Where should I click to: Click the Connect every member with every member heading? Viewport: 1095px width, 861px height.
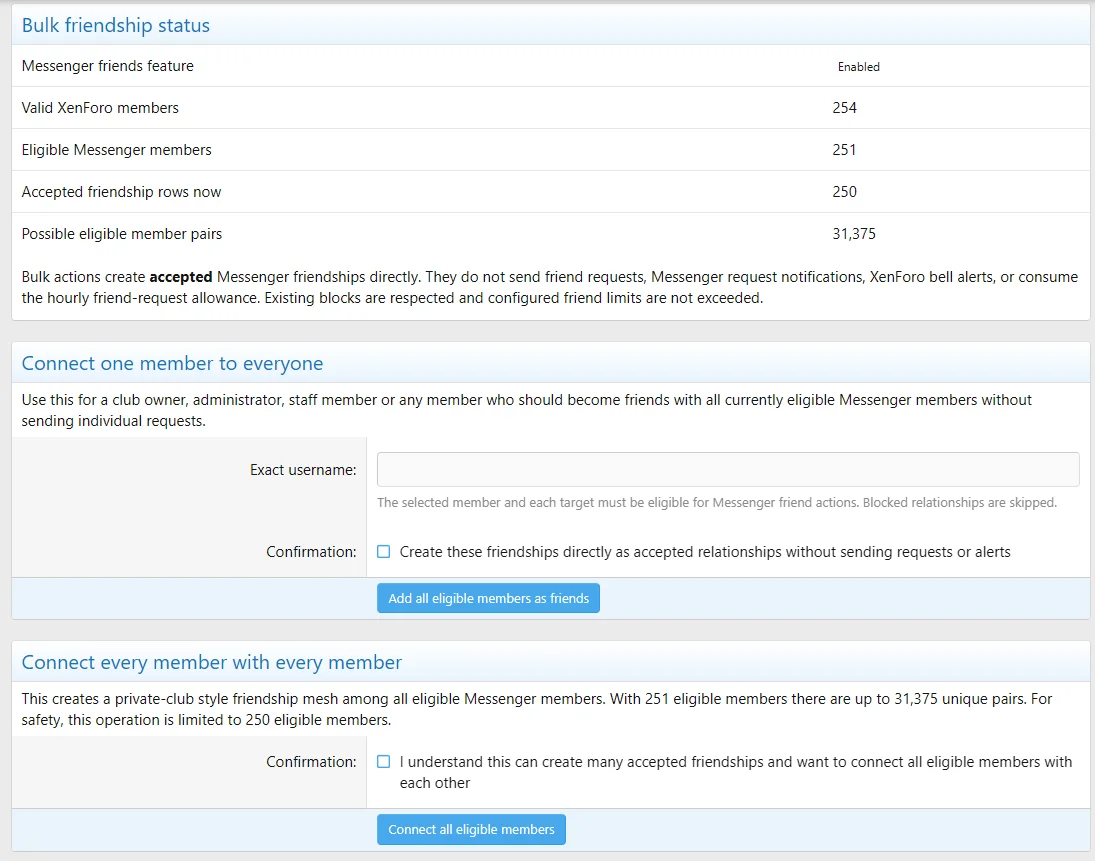click(212, 662)
